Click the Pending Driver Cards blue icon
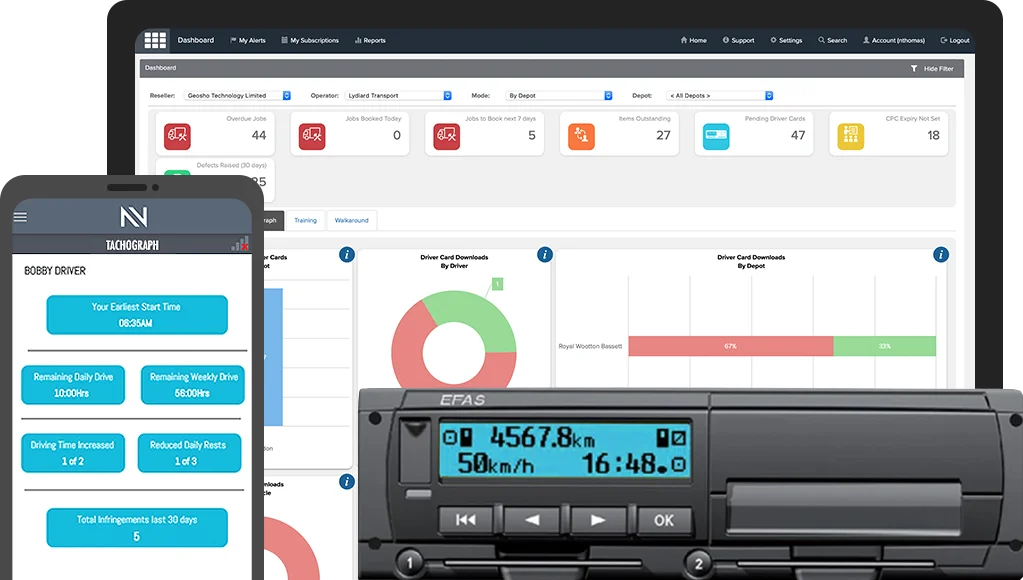 [716, 135]
